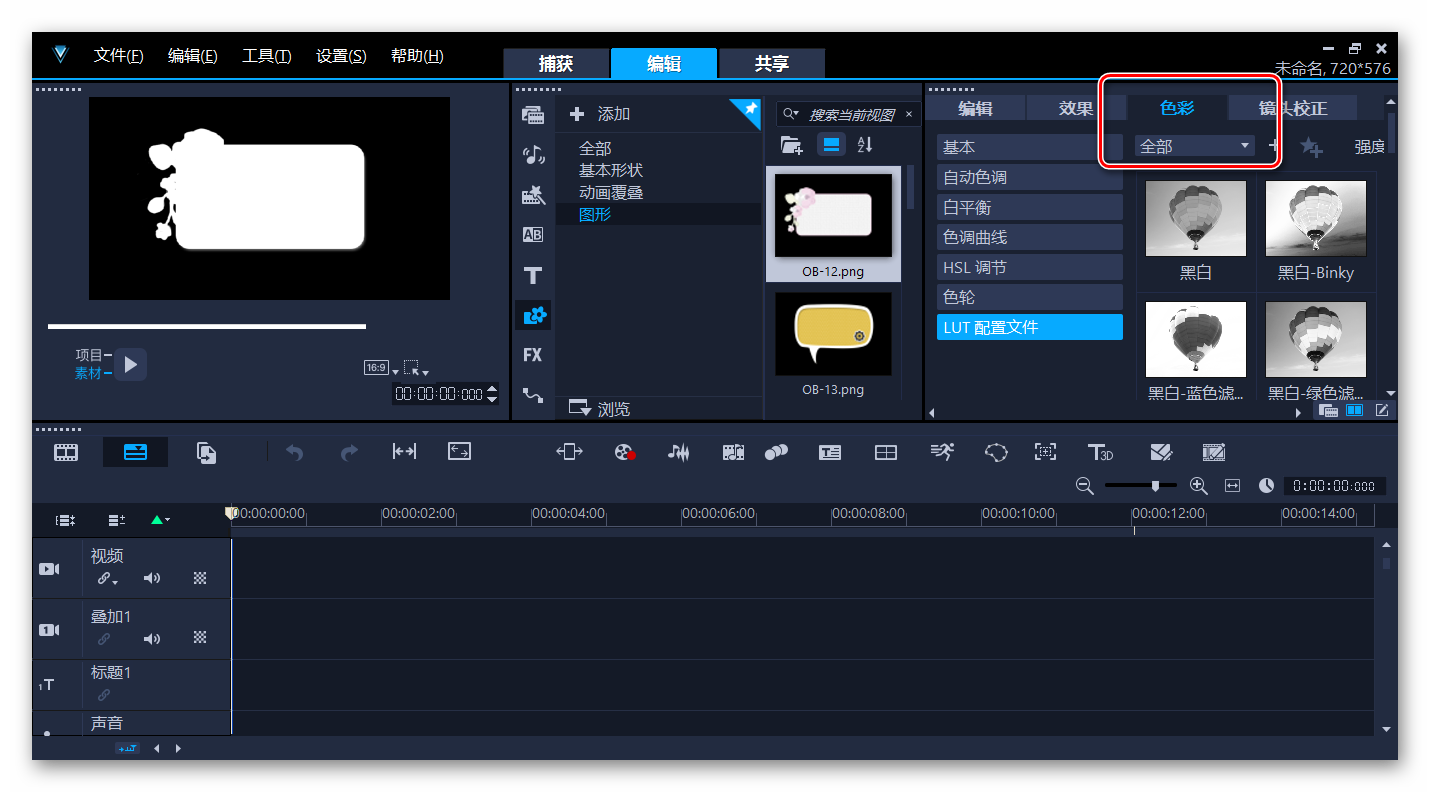Open the Sound Mixer waveform tool
Screen dimensions: 1430x792
pyautogui.click(x=679, y=453)
